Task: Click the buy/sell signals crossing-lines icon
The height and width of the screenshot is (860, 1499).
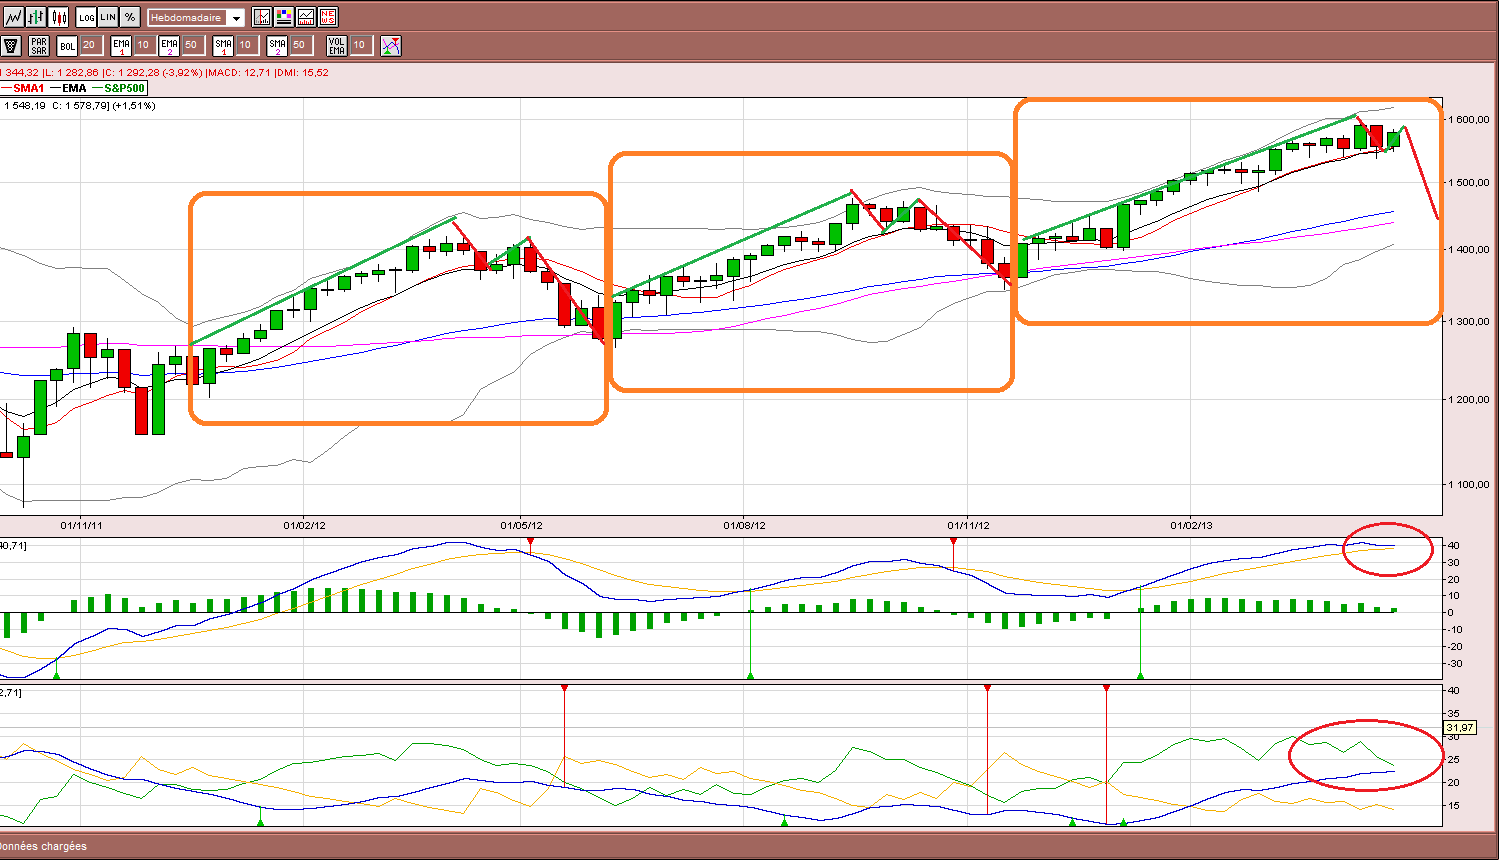Action: 391,46
